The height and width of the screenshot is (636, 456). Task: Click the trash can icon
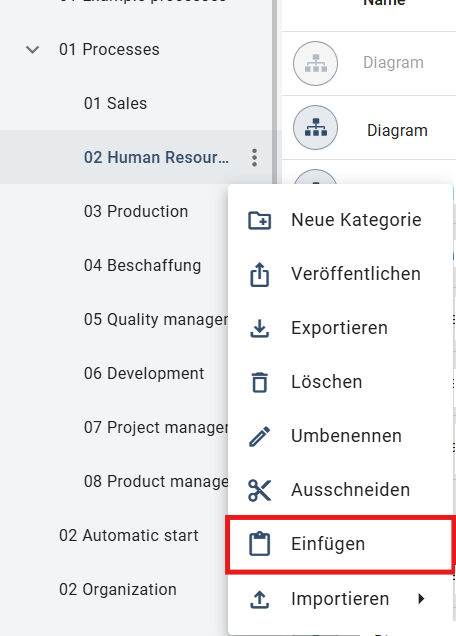pos(260,382)
